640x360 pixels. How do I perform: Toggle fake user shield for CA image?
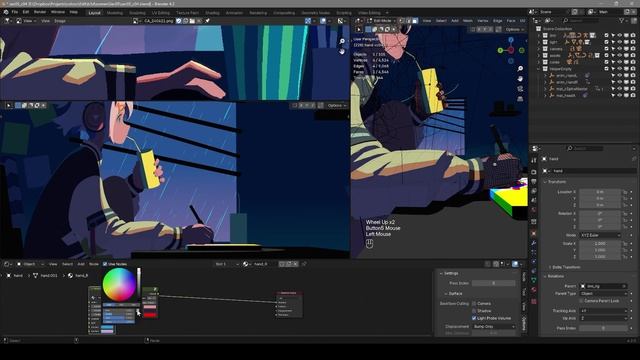[x=179, y=21]
